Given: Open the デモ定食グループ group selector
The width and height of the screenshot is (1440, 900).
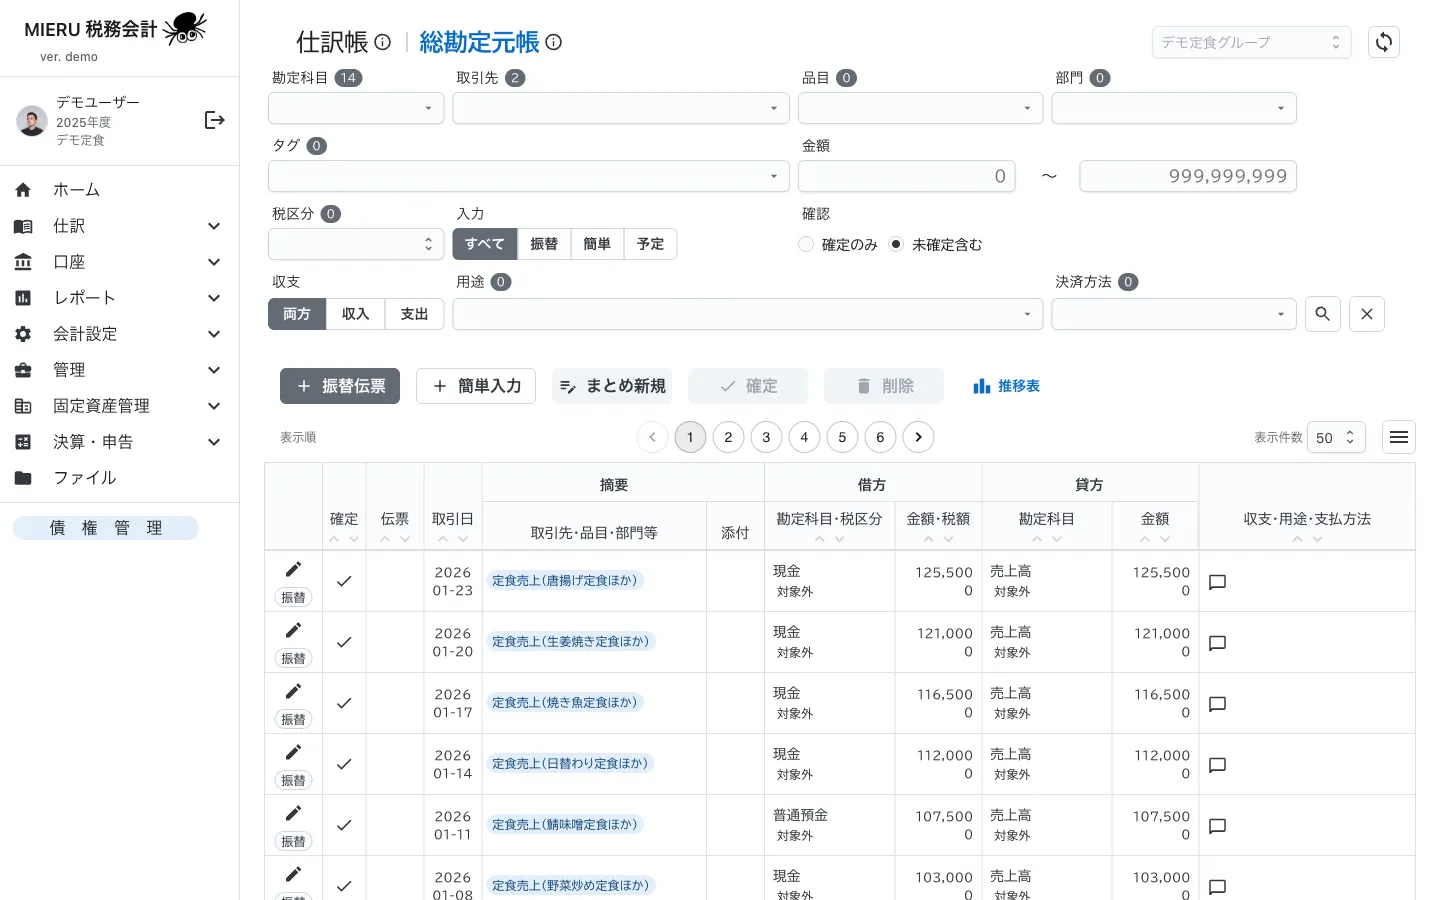Looking at the screenshot, I should pyautogui.click(x=1251, y=42).
